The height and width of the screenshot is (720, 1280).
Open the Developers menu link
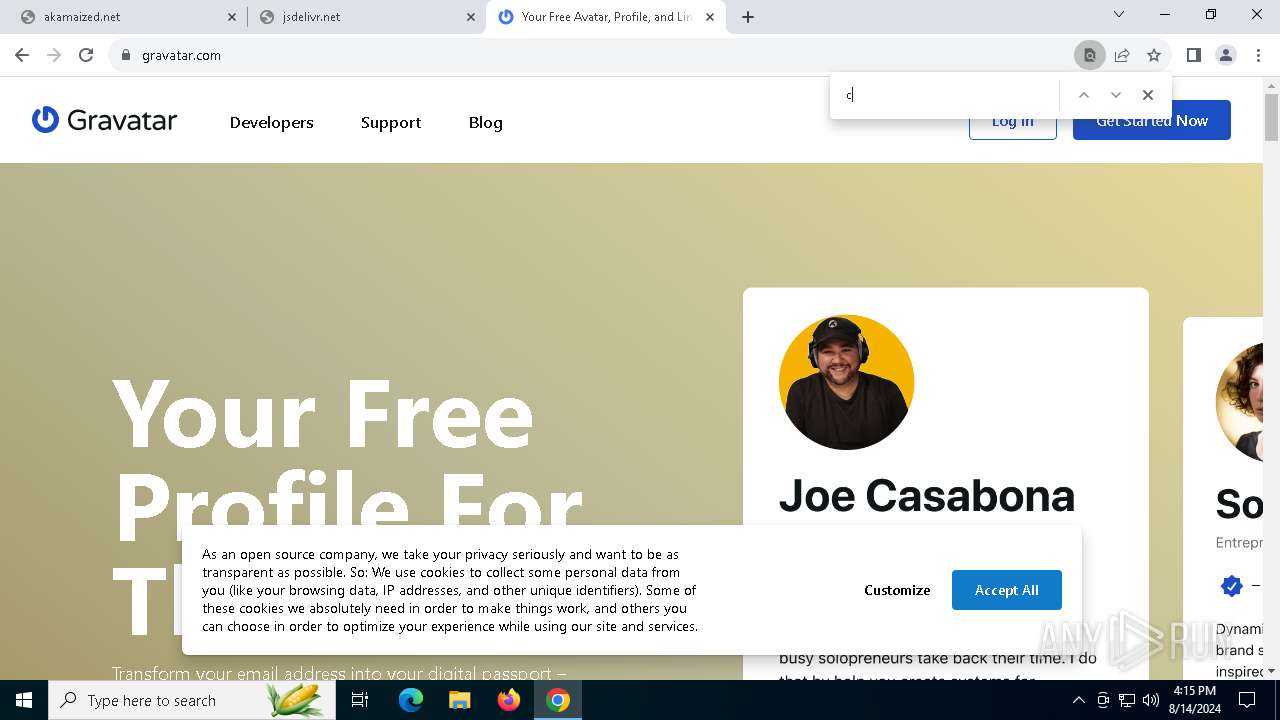[x=272, y=122]
